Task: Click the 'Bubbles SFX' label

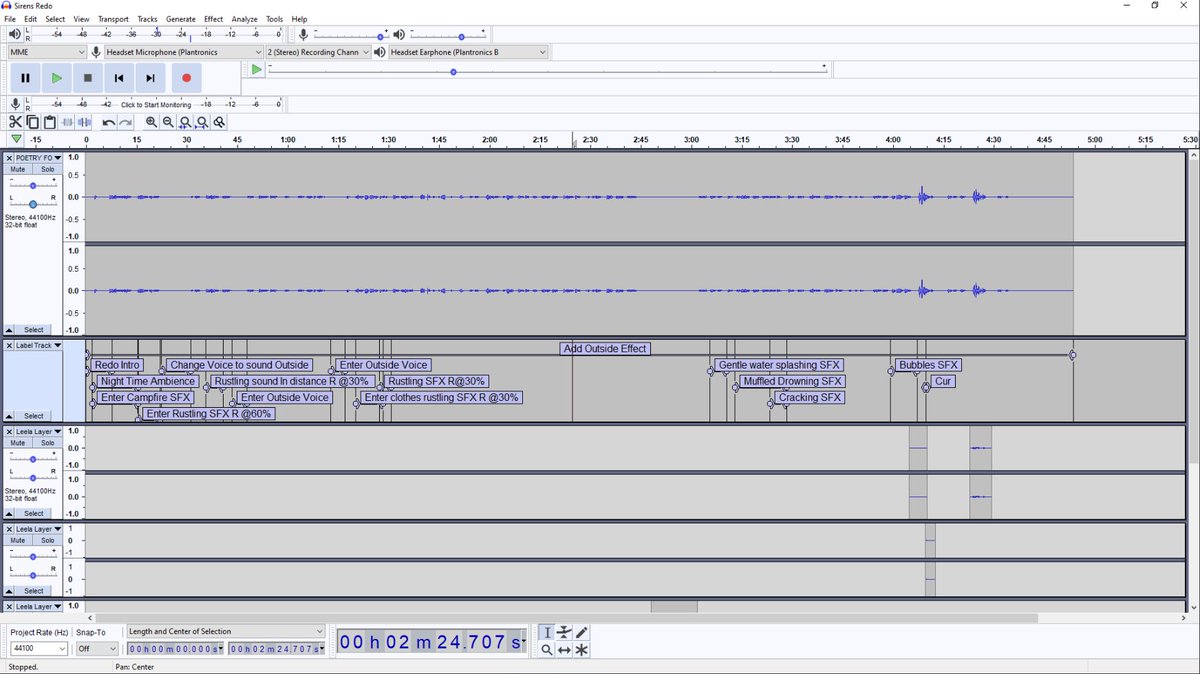Action: pyautogui.click(x=929, y=365)
